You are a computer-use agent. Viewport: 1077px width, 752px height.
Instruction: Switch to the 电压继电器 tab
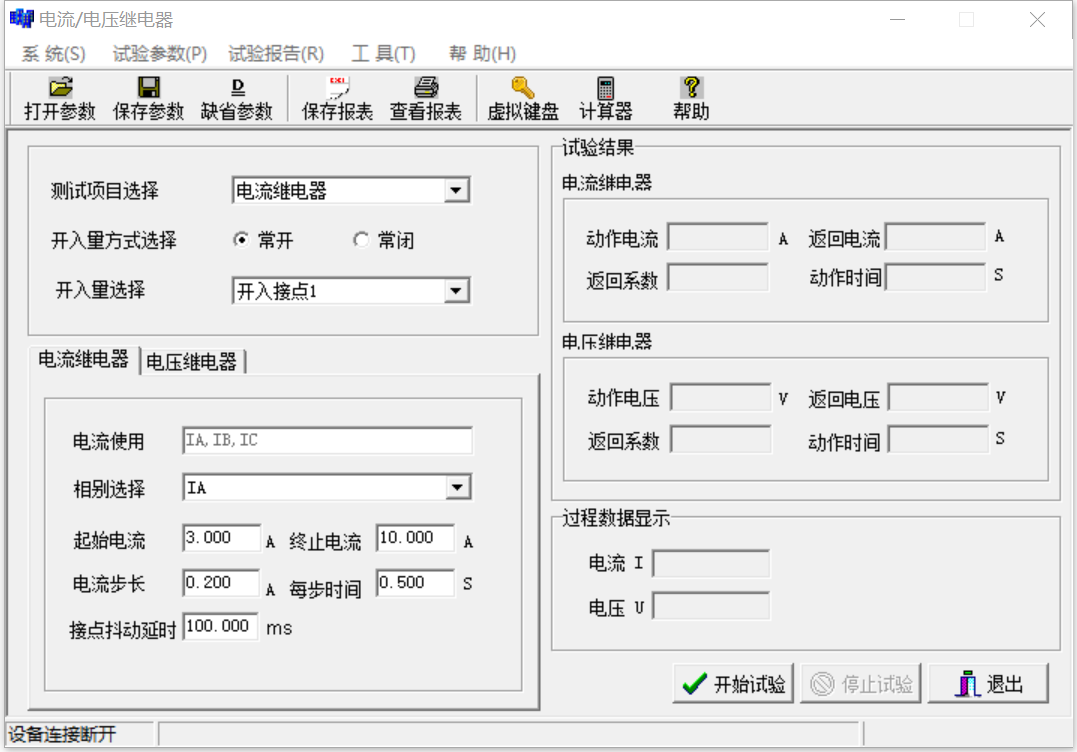[194, 362]
